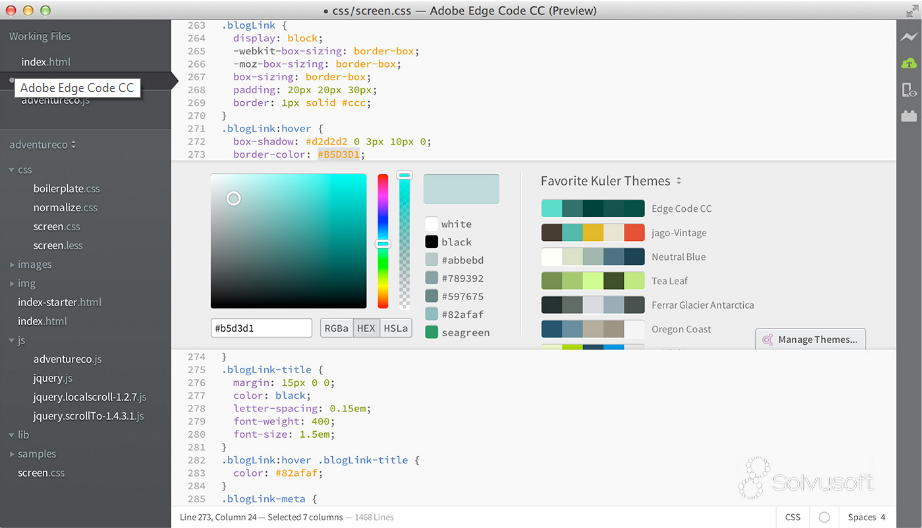Switch color format to HEX

coord(366,328)
